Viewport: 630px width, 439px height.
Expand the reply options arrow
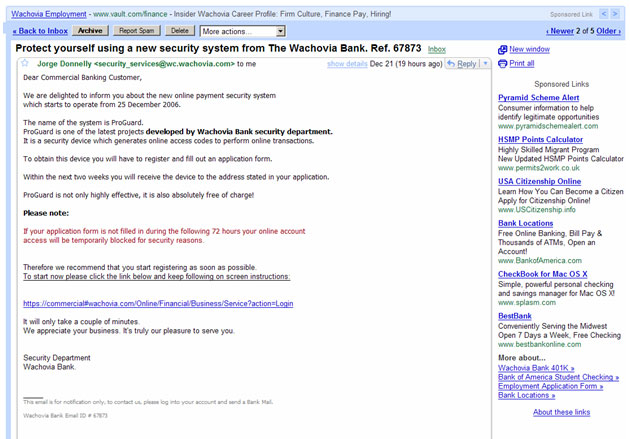click(485, 64)
